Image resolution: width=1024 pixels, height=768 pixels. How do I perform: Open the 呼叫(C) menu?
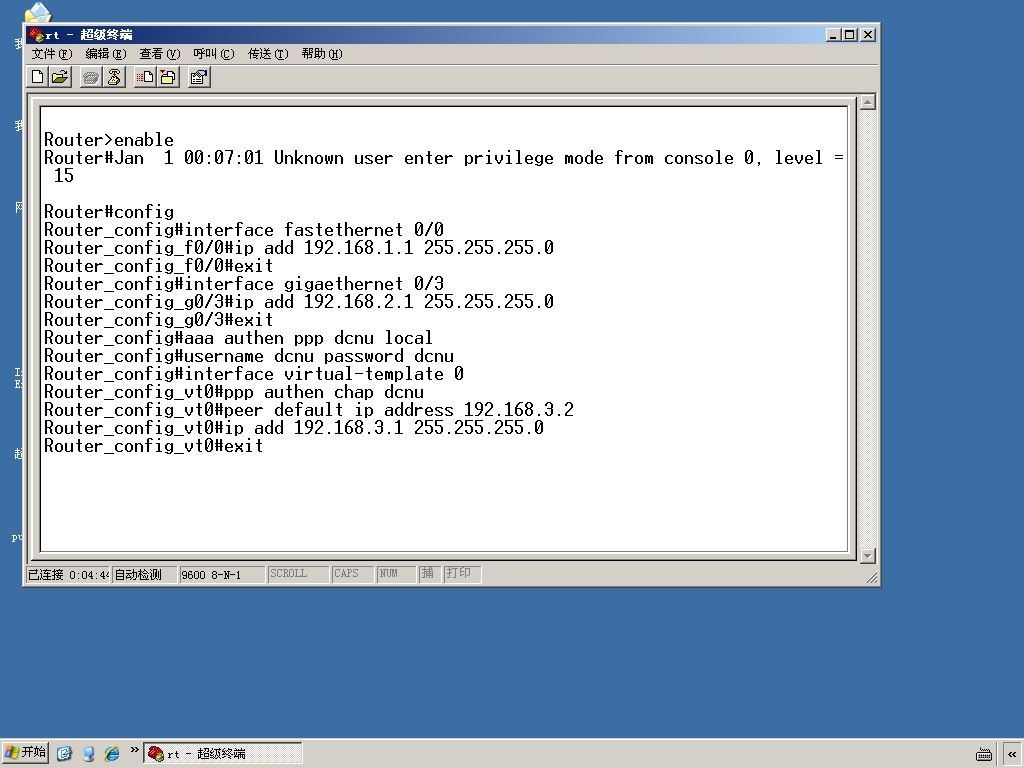214,54
